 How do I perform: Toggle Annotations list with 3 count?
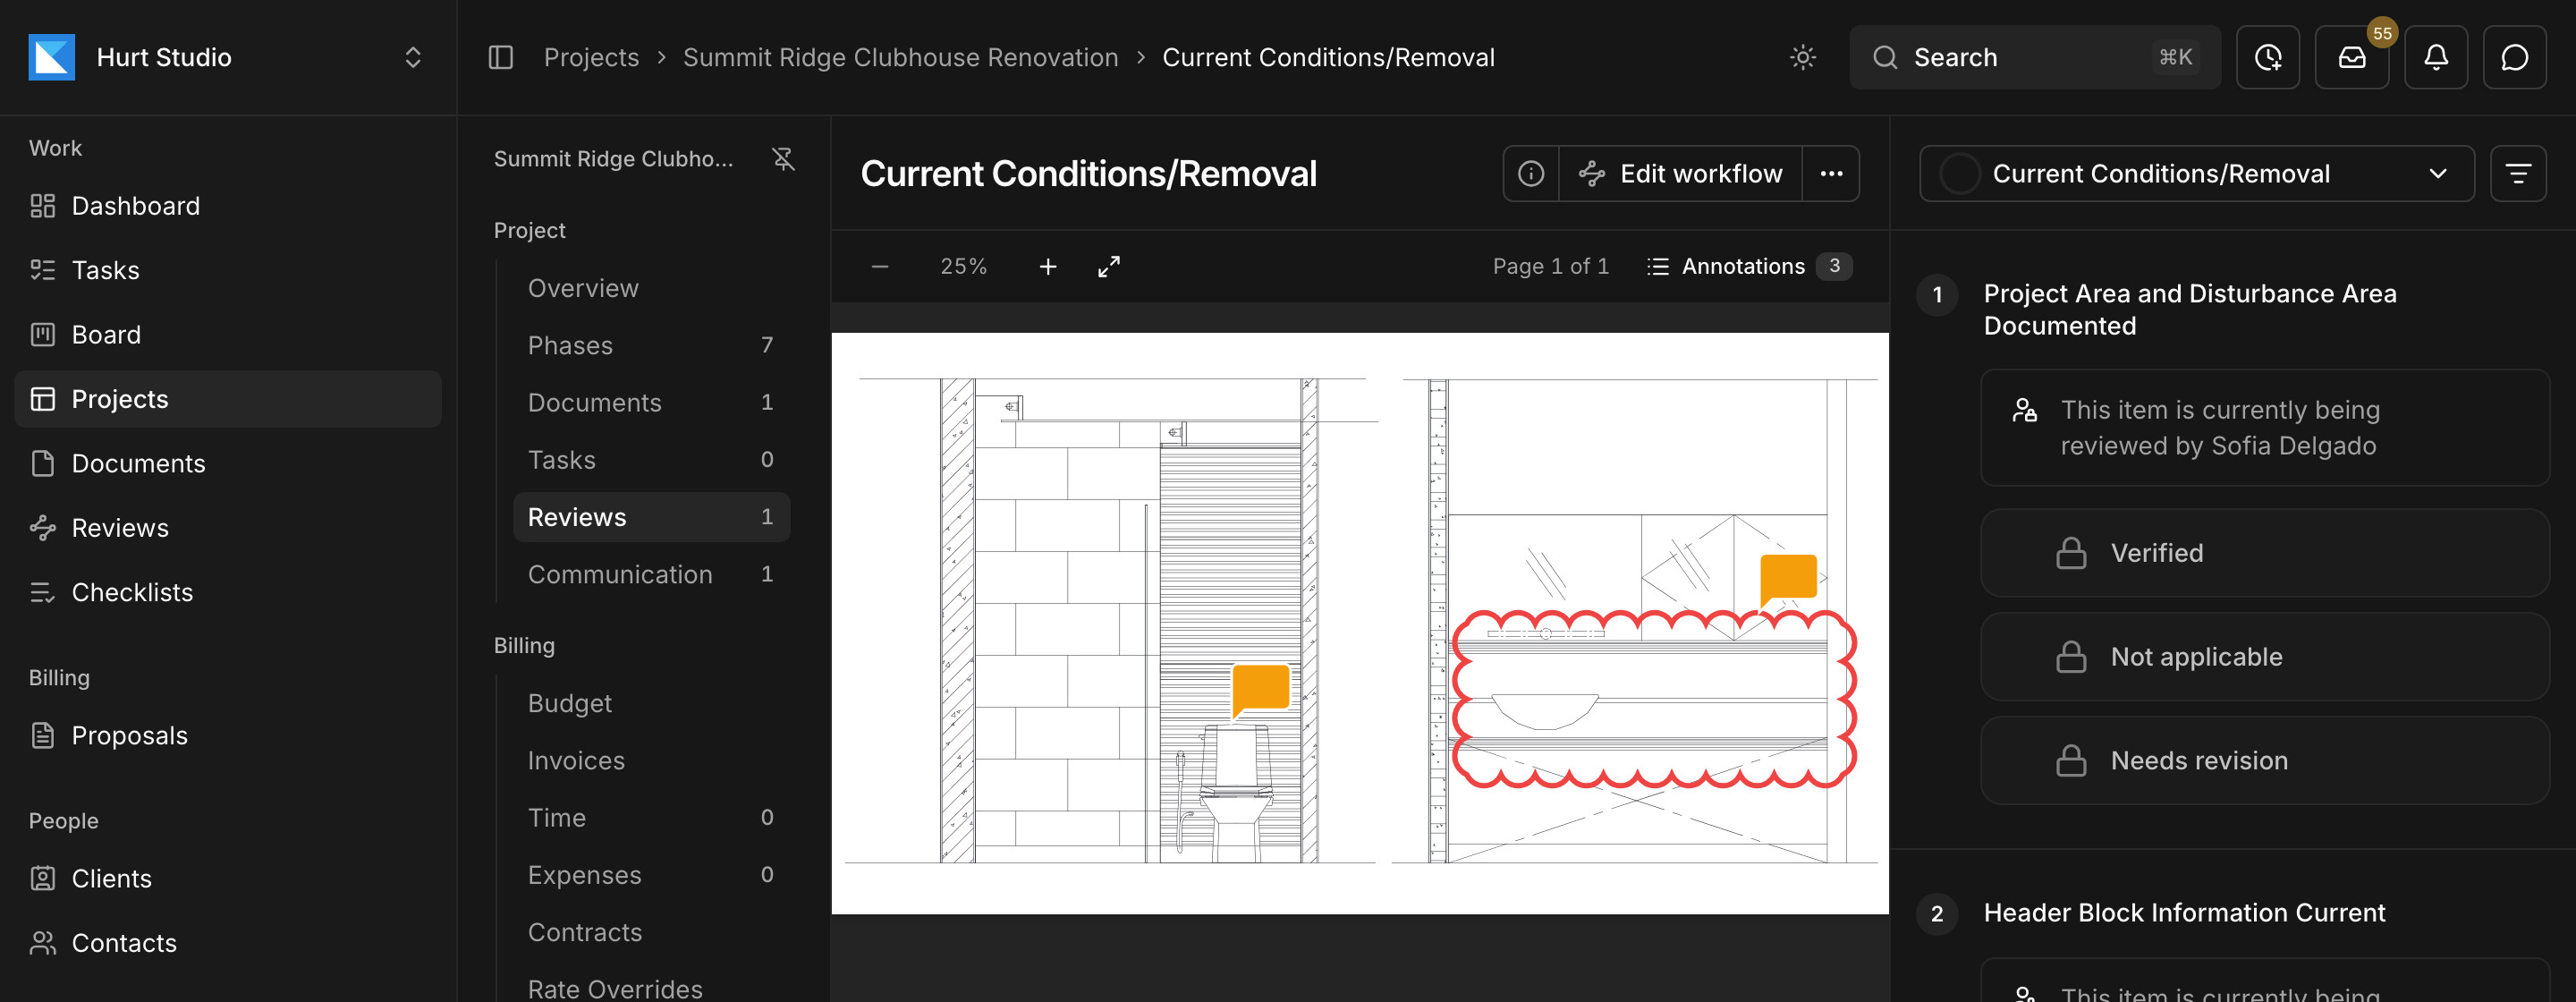(x=1748, y=267)
